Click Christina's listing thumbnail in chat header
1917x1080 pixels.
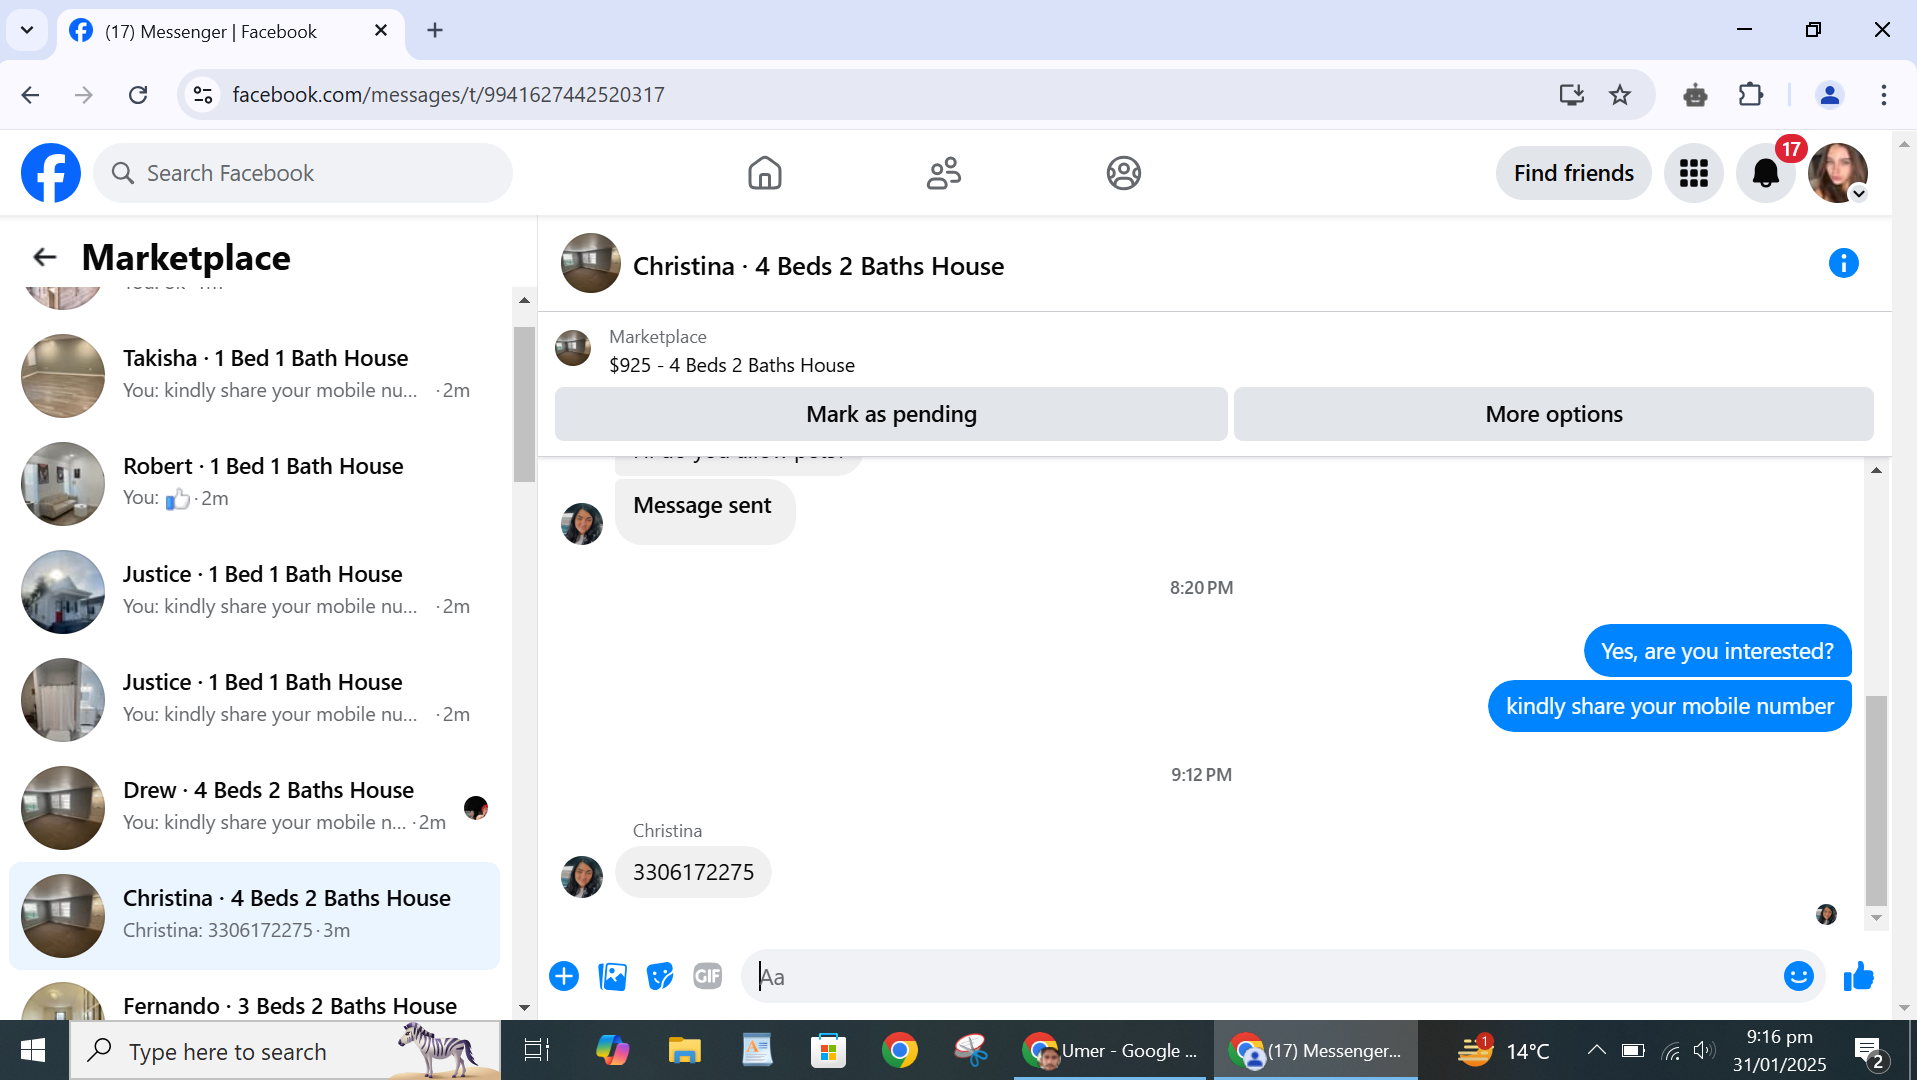[x=591, y=263]
